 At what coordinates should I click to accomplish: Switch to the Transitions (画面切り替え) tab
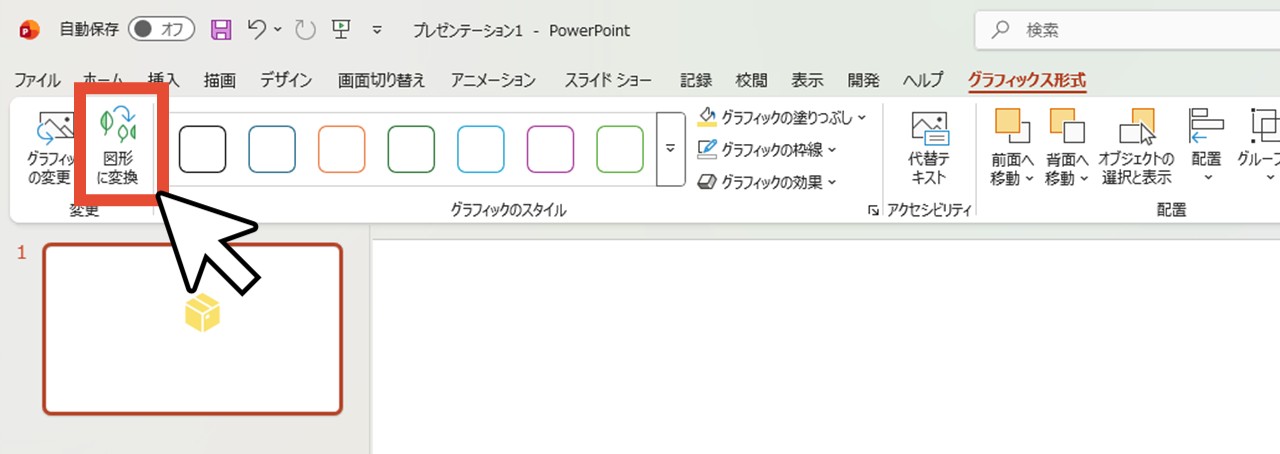point(381,80)
